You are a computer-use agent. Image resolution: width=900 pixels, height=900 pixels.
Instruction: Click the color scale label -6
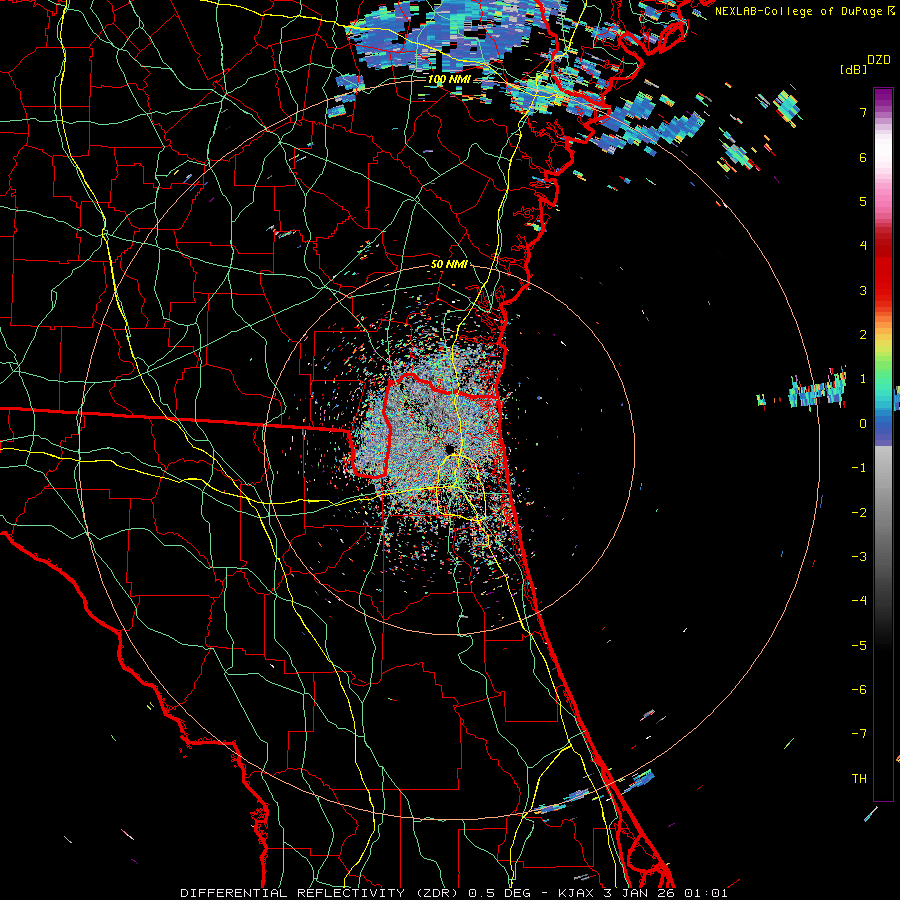(859, 689)
